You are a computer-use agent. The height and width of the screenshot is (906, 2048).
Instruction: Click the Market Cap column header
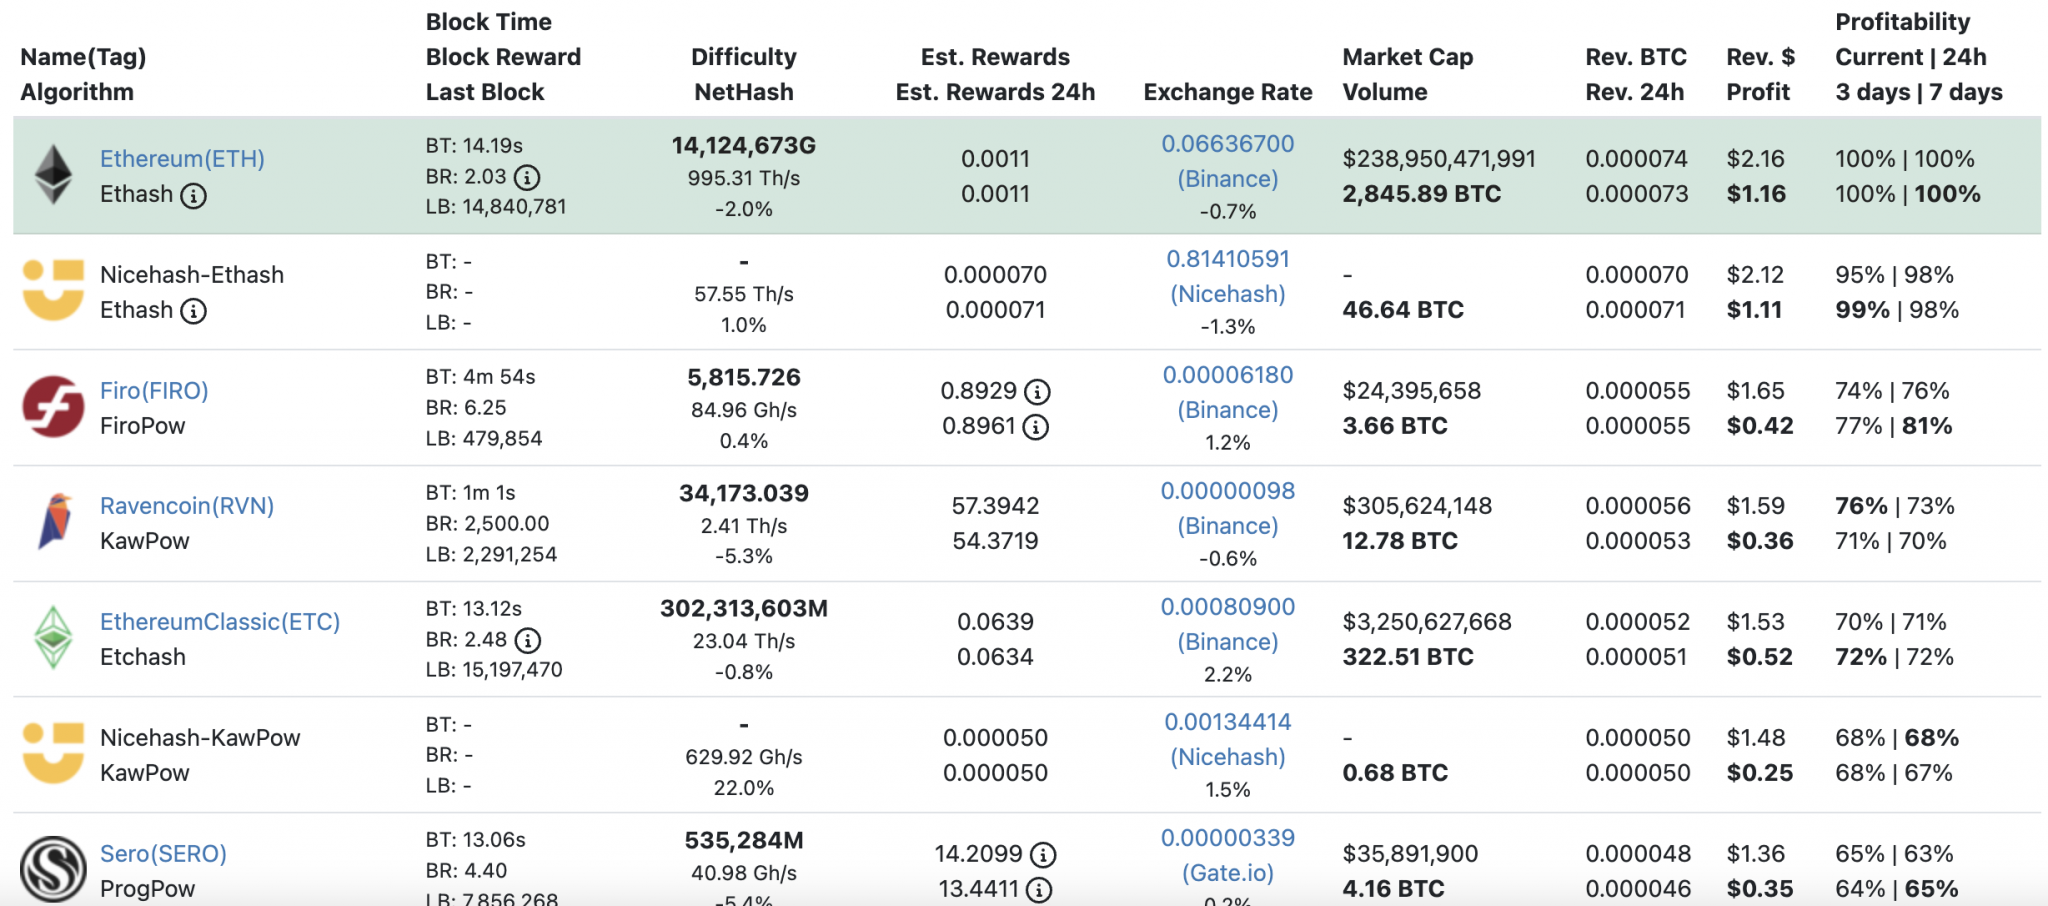[1408, 57]
